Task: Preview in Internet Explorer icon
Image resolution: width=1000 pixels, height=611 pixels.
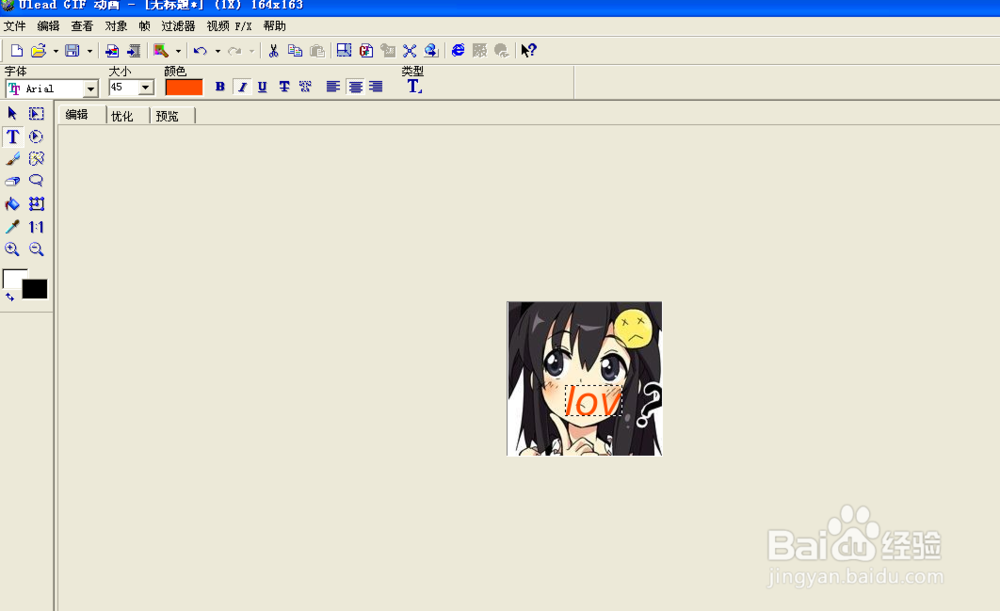Action: (x=458, y=50)
